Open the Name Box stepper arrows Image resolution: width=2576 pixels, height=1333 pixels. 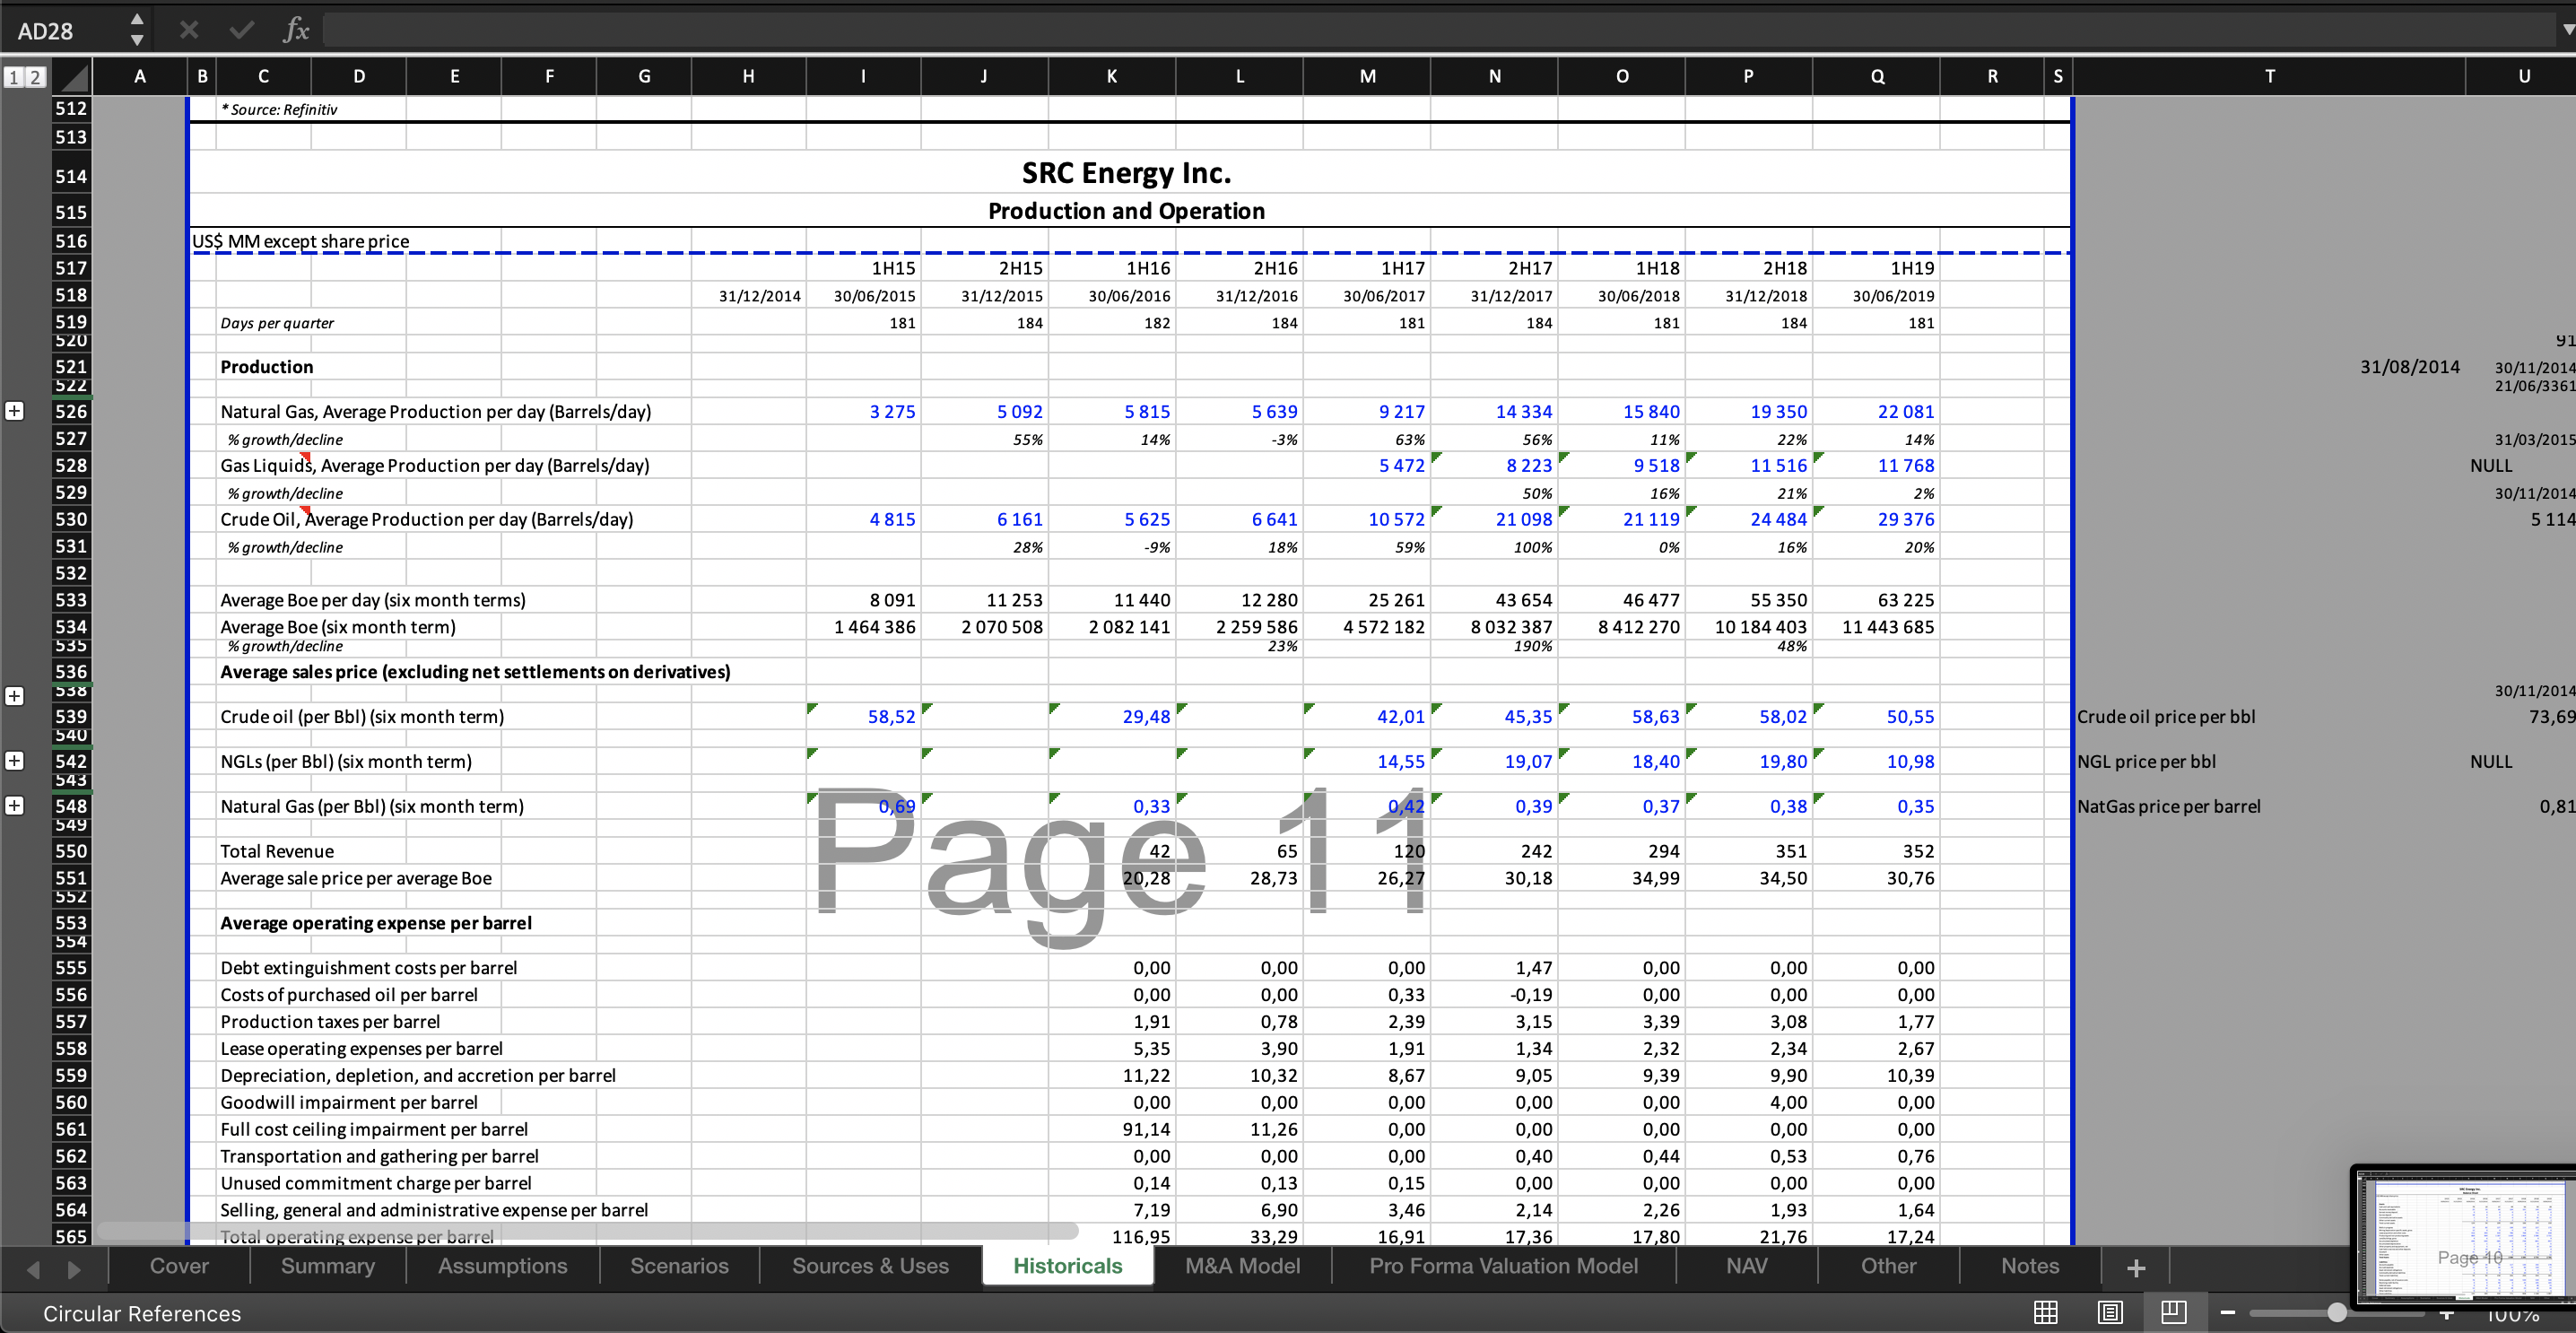click(137, 30)
